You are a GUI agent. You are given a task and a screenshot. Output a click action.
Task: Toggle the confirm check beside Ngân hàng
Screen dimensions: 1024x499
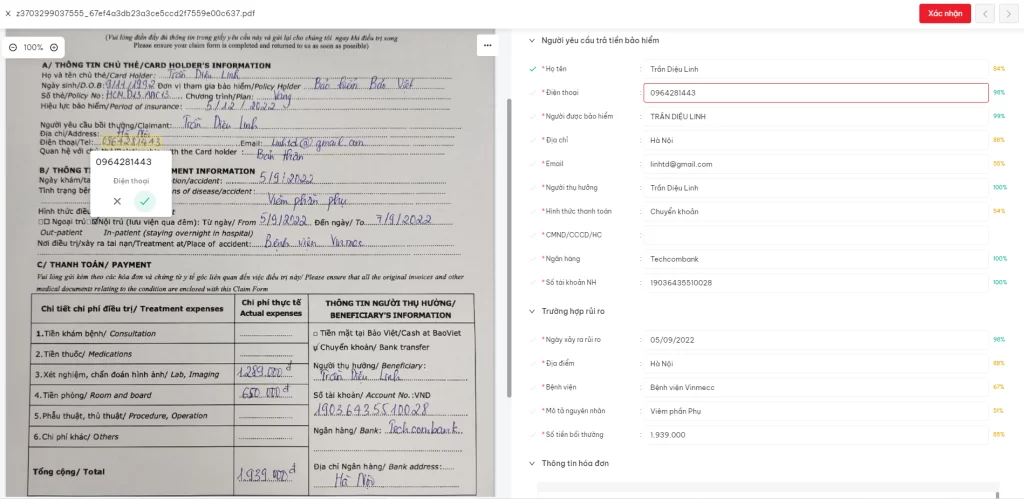click(x=533, y=259)
